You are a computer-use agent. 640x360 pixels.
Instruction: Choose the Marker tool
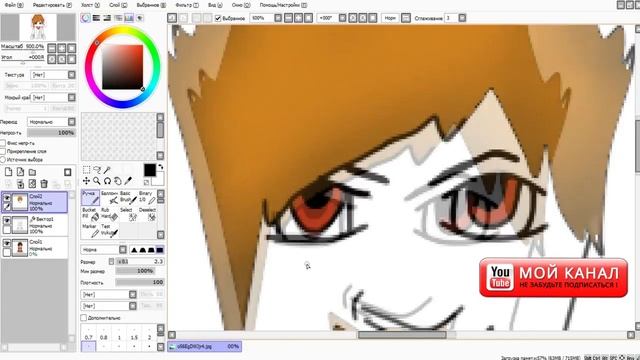click(x=90, y=231)
